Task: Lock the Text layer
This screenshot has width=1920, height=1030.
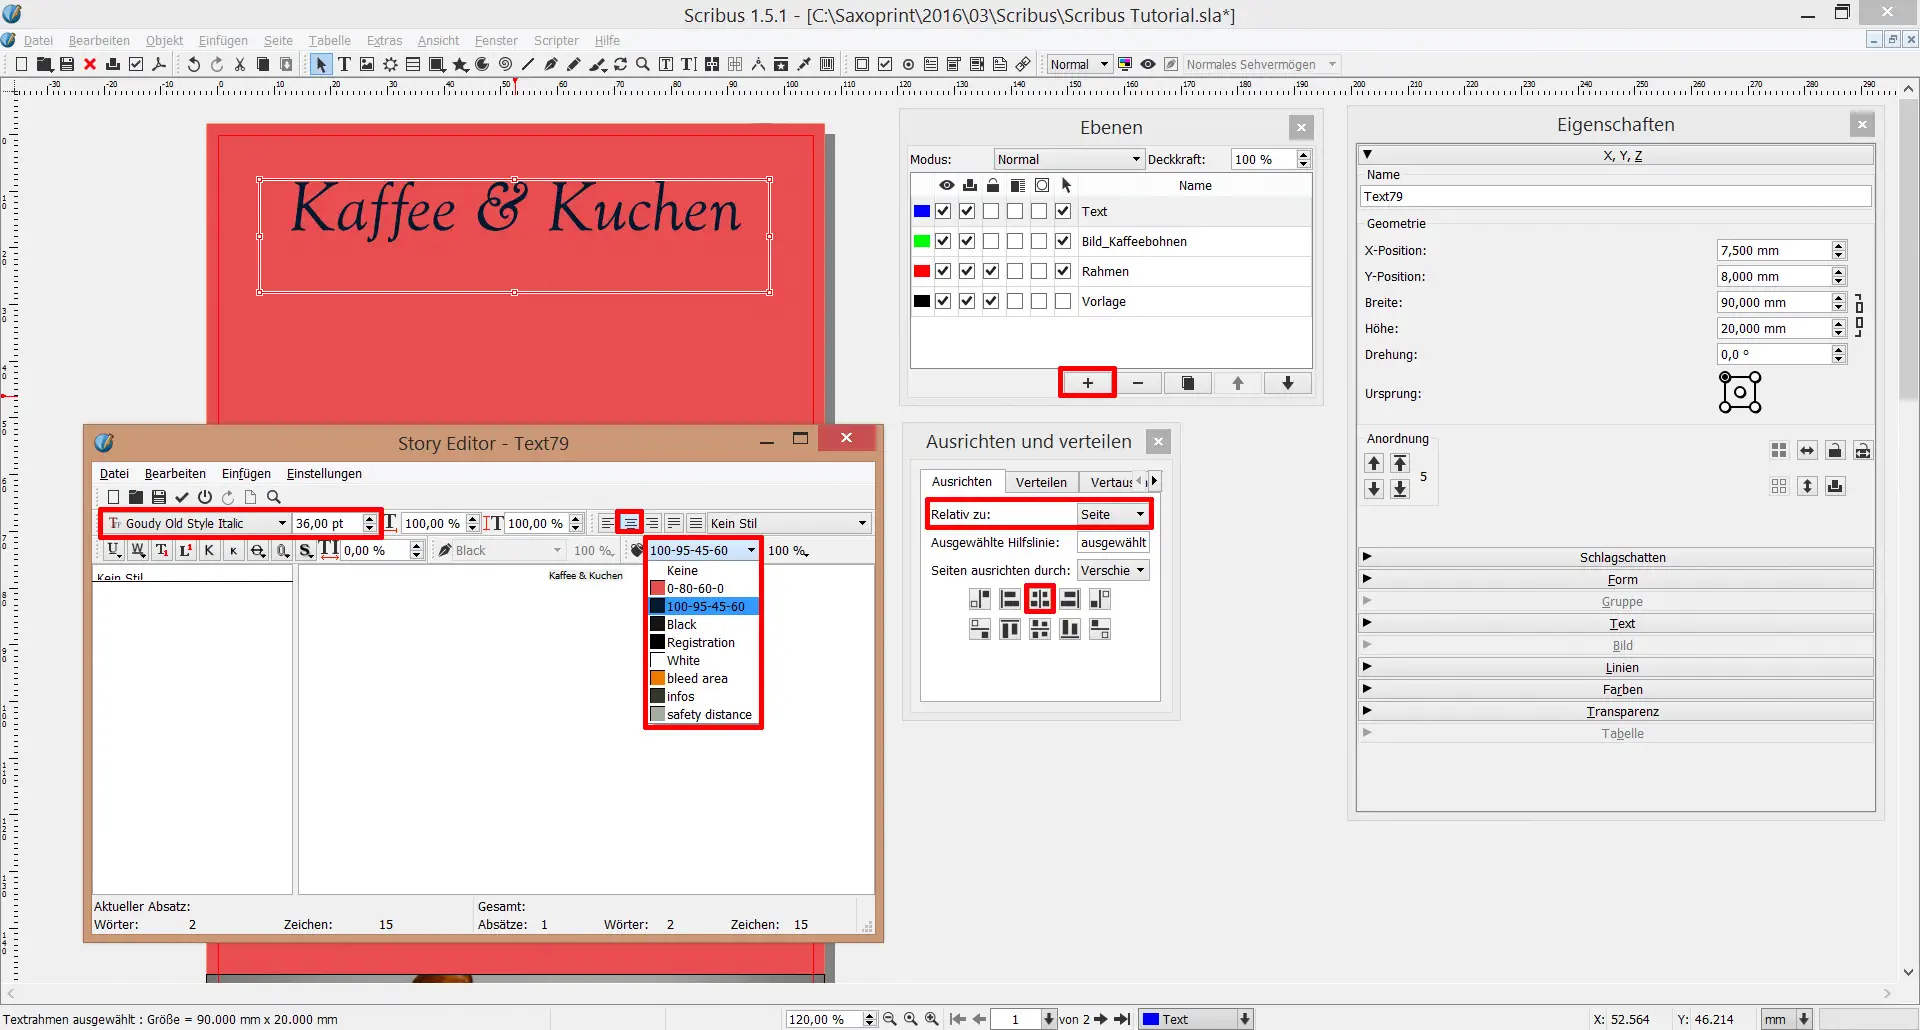Action: tap(992, 211)
